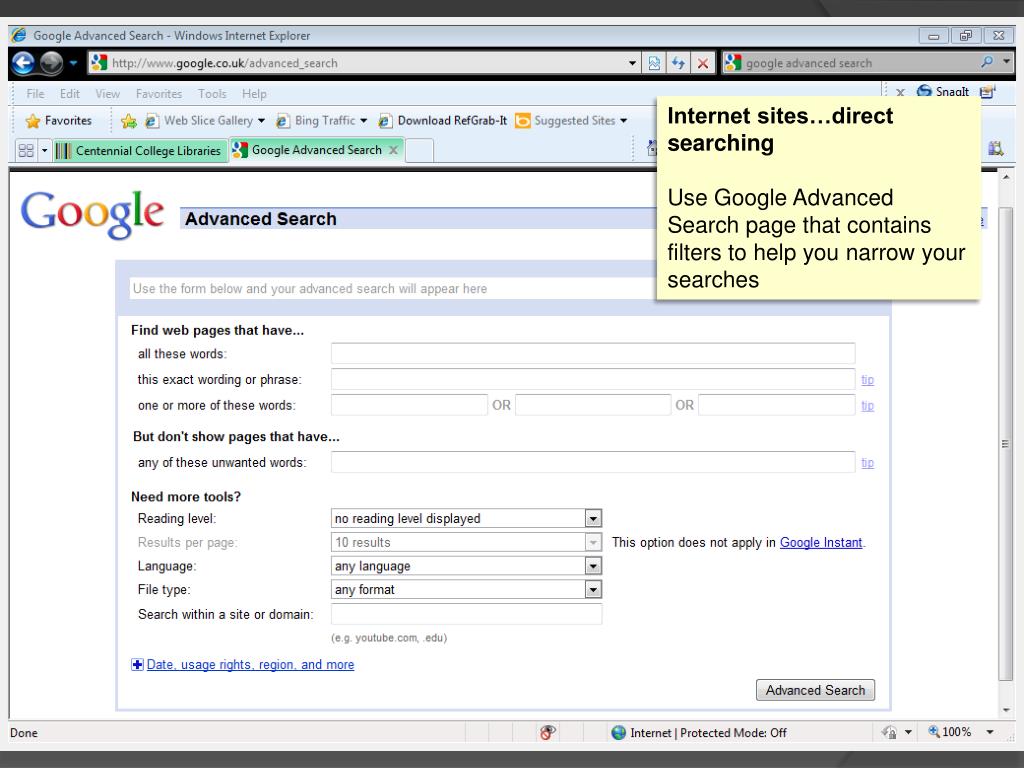The image size is (1024, 768).
Task: Open the recent pages arrow beside Forward
Action: click(x=73, y=63)
